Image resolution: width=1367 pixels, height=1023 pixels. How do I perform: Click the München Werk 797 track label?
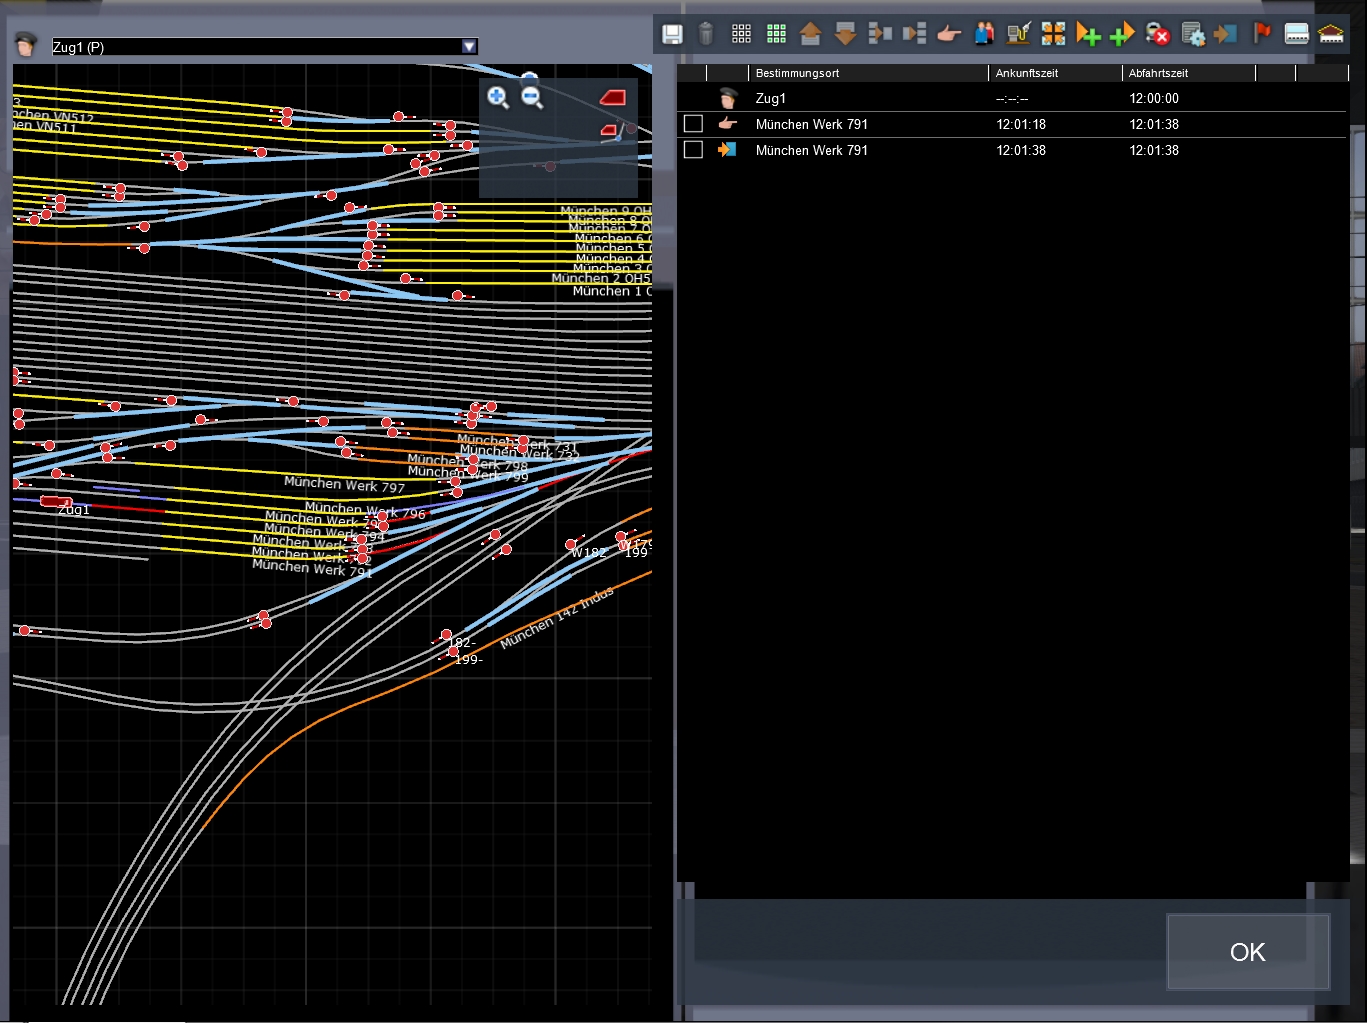[x=344, y=485]
